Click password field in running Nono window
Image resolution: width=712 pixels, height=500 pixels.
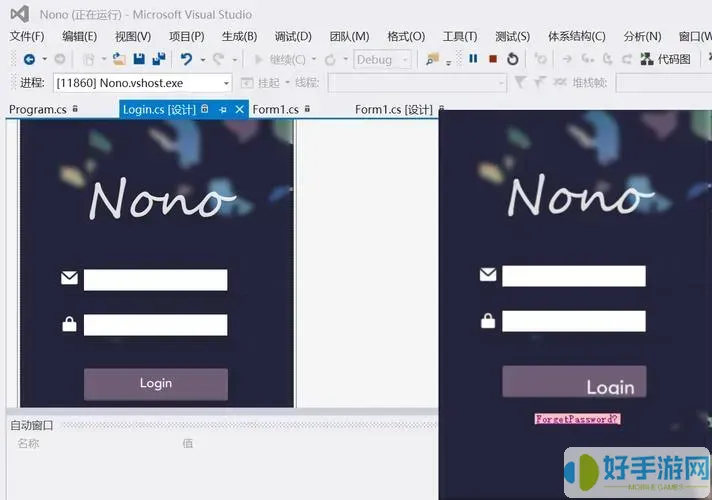click(574, 321)
